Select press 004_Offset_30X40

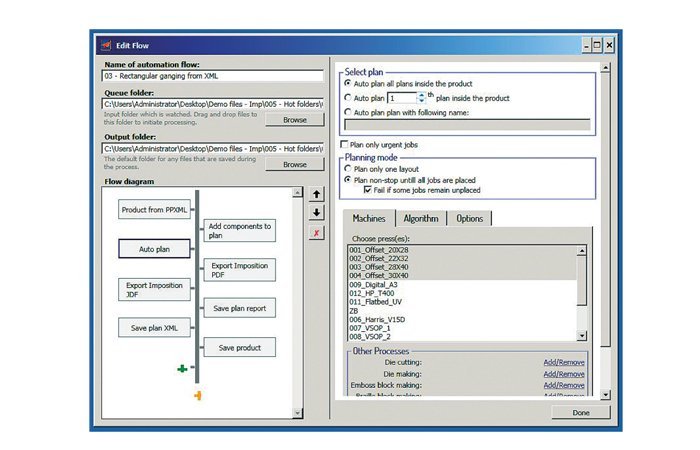point(462,275)
